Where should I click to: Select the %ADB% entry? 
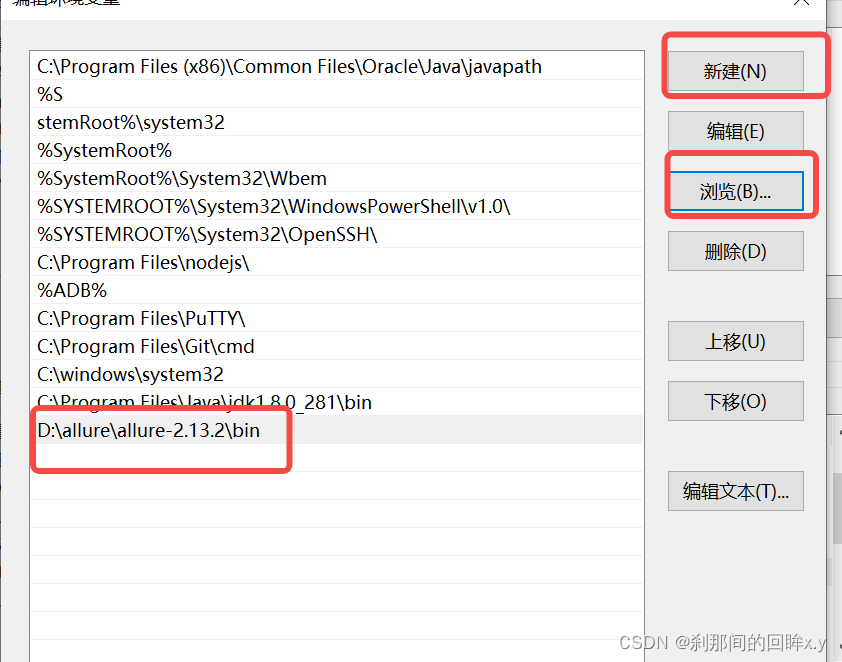[337, 290]
